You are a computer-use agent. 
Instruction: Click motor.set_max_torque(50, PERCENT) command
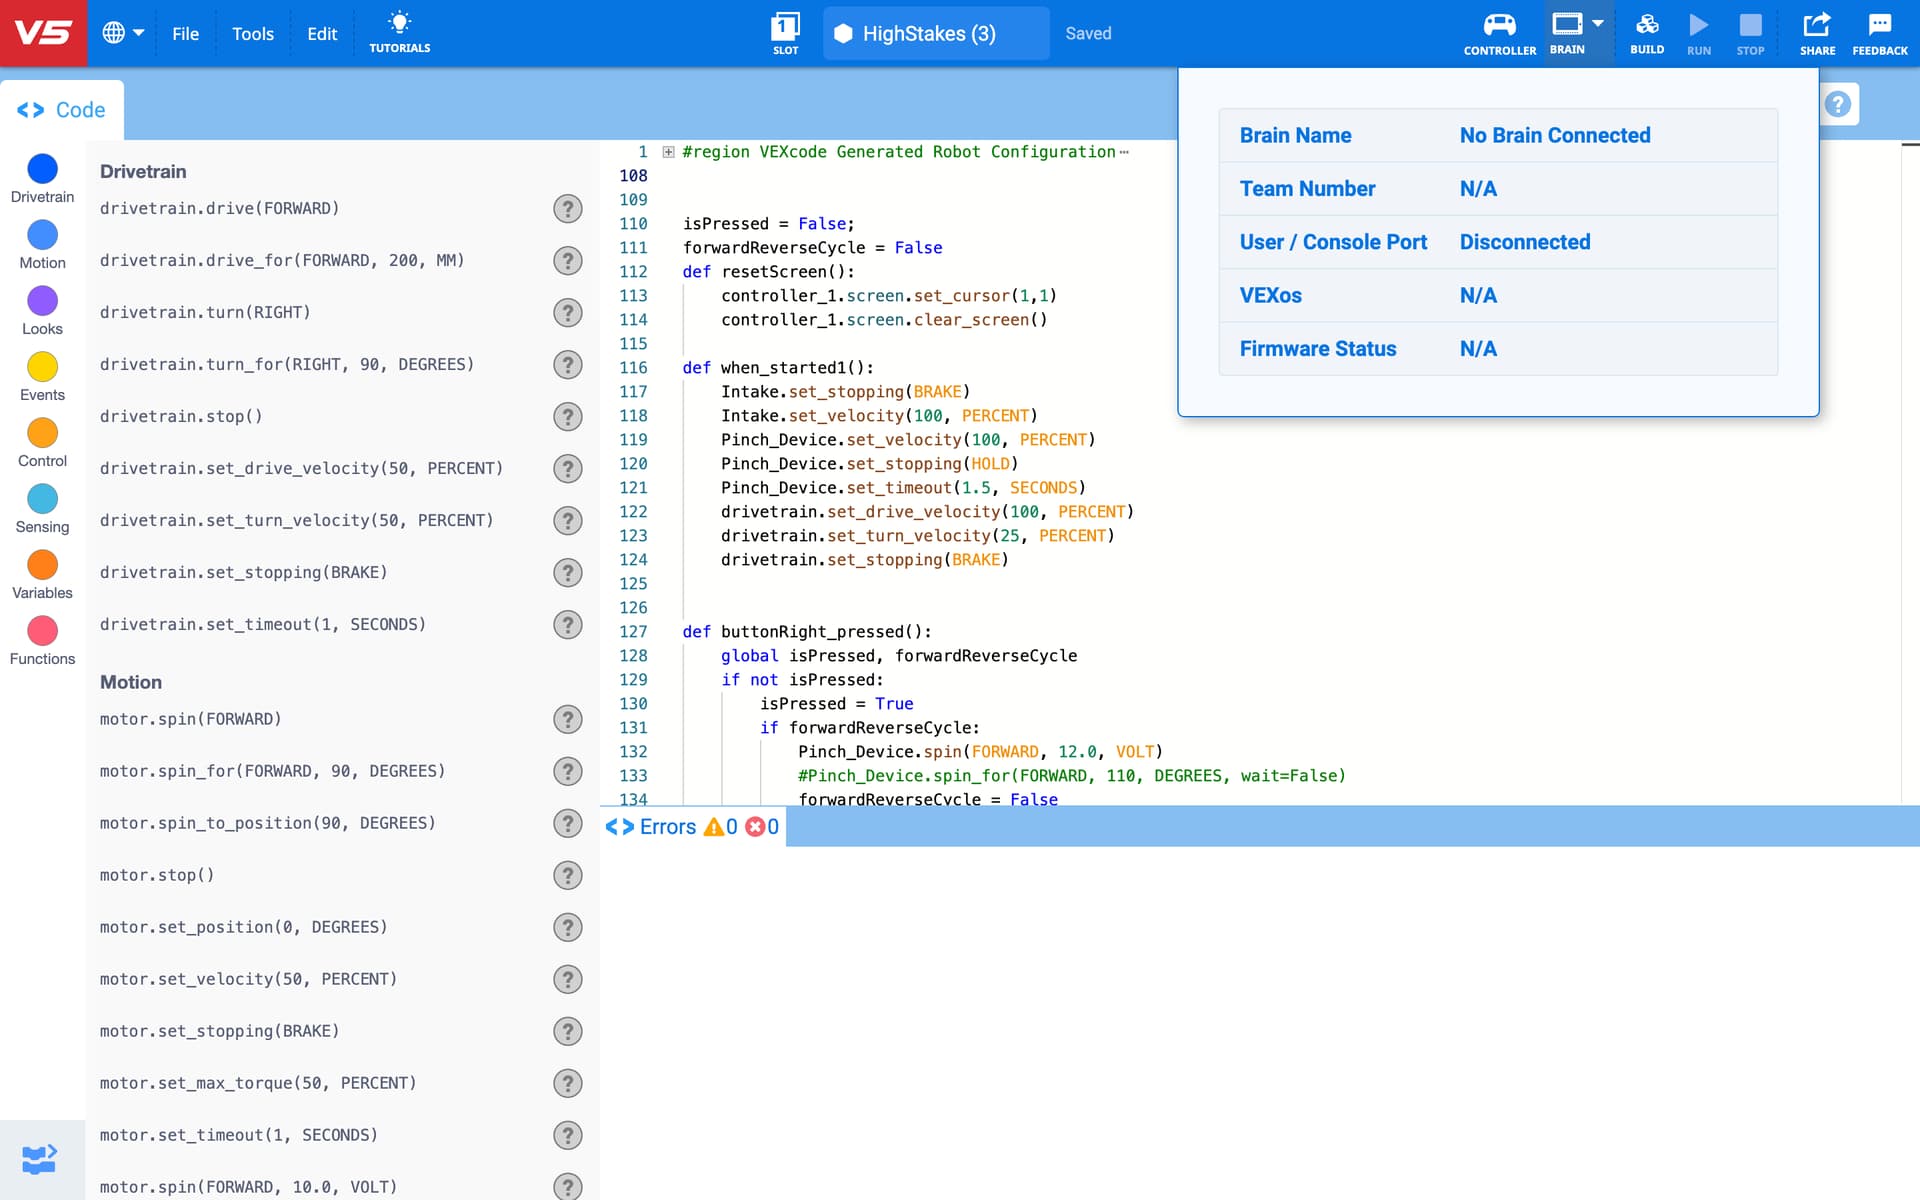pyautogui.click(x=258, y=1084)
